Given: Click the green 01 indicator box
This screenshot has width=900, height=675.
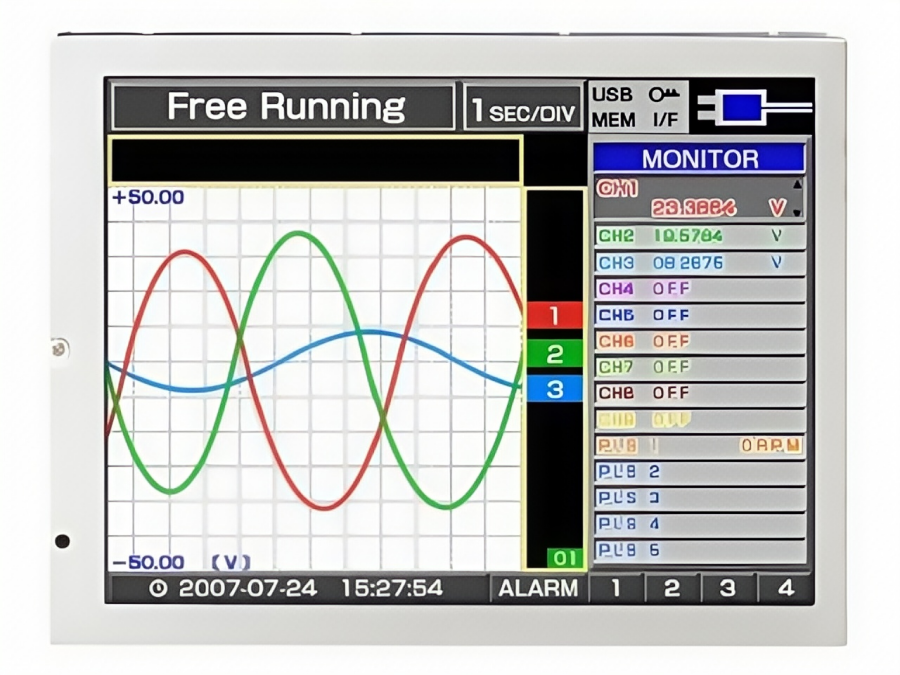Looking at the screenshot, I should (562, 557).
